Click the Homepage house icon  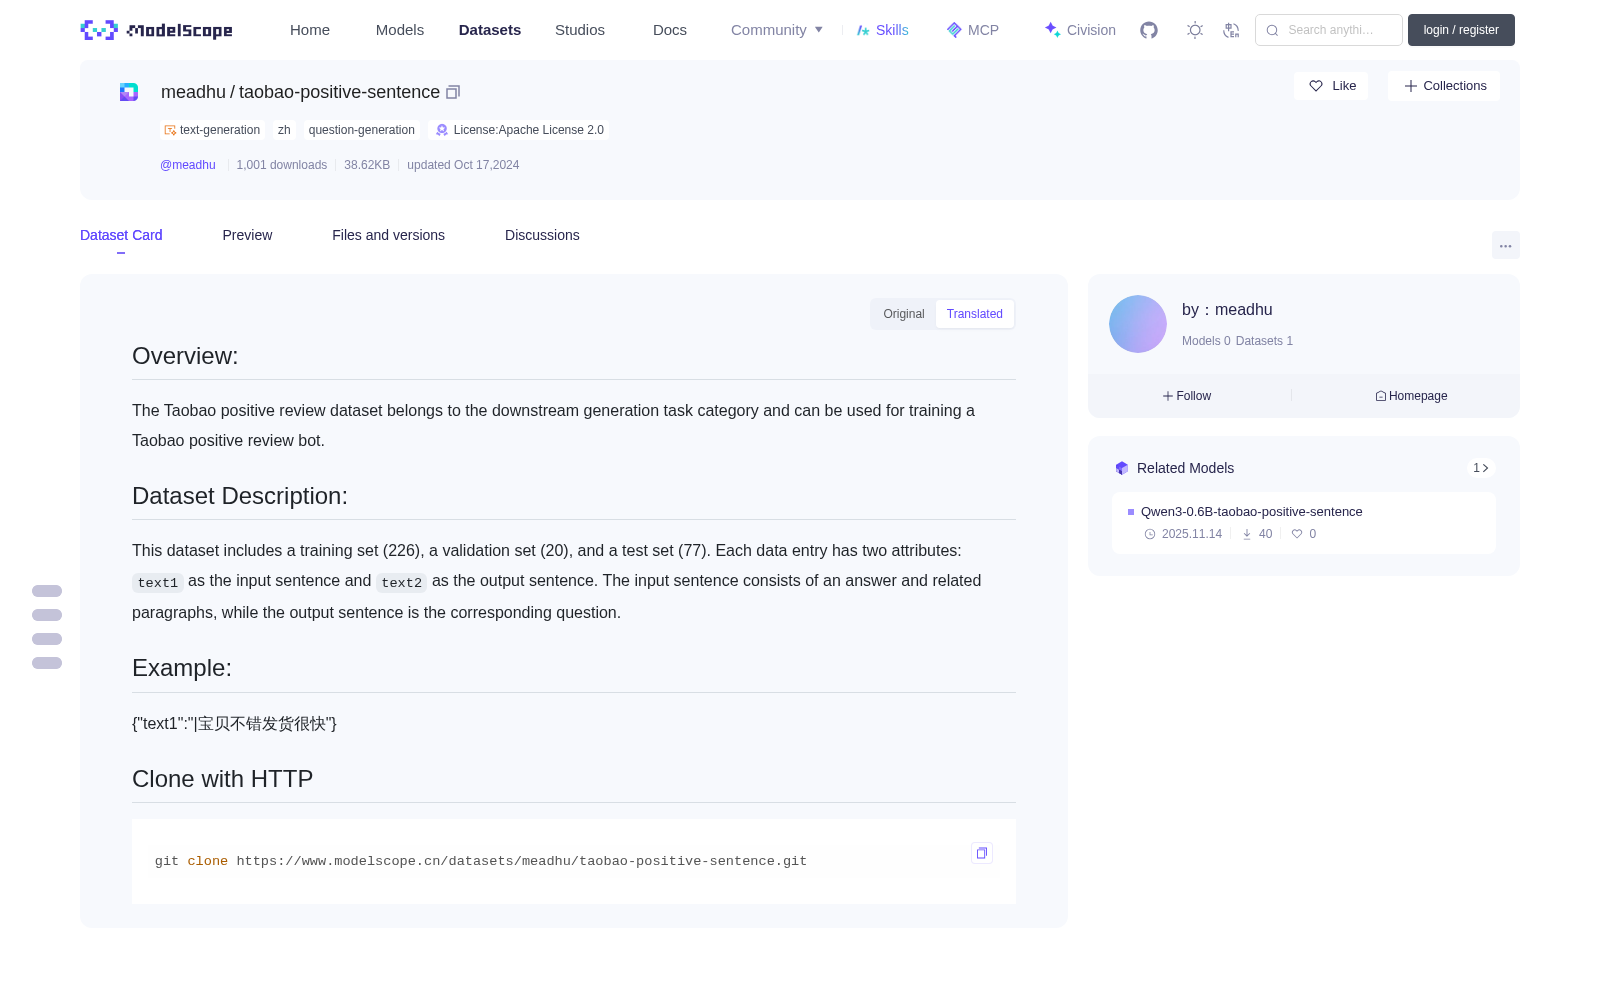[1381, 396]
